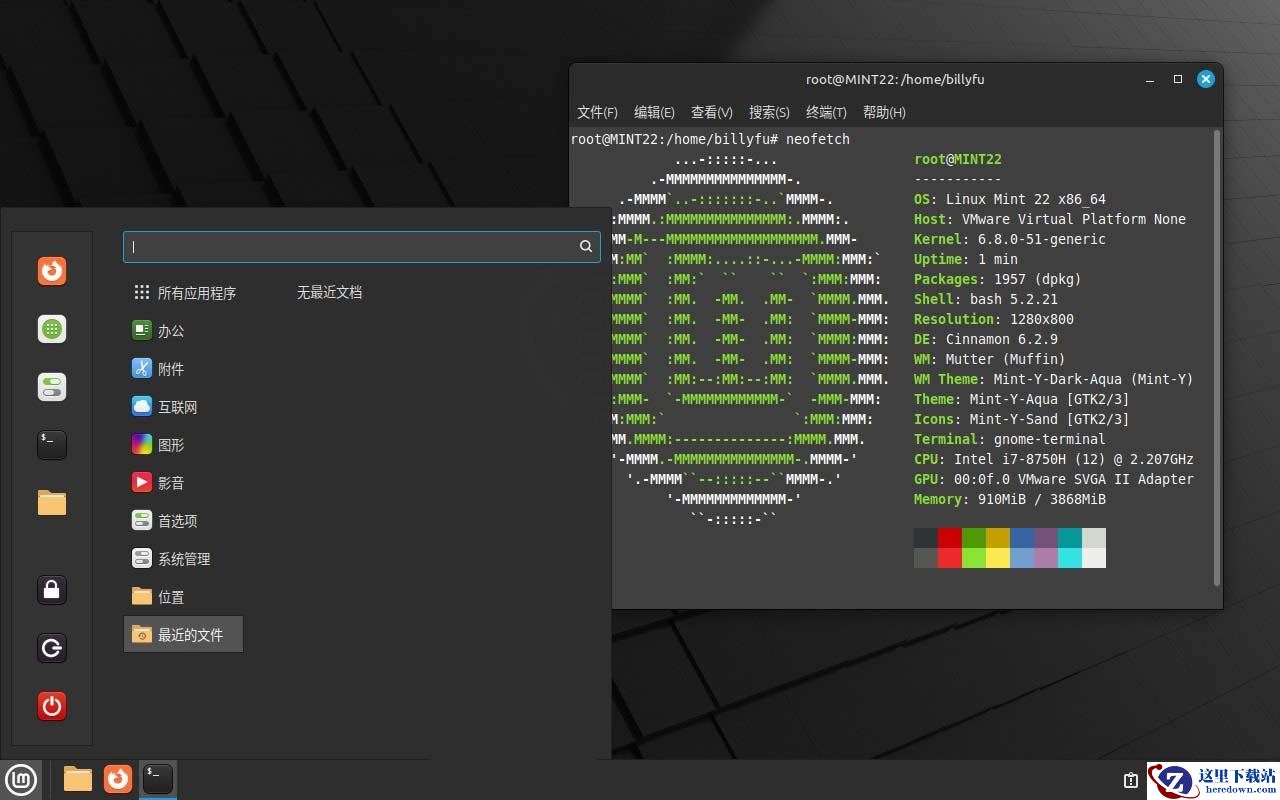Image resolution: width=1280 pixels, height=800 pixels.
Task: Click the 'Packages: 1957 (dpkg)' line
Action: pyautogui.click(x=998, y=279)
